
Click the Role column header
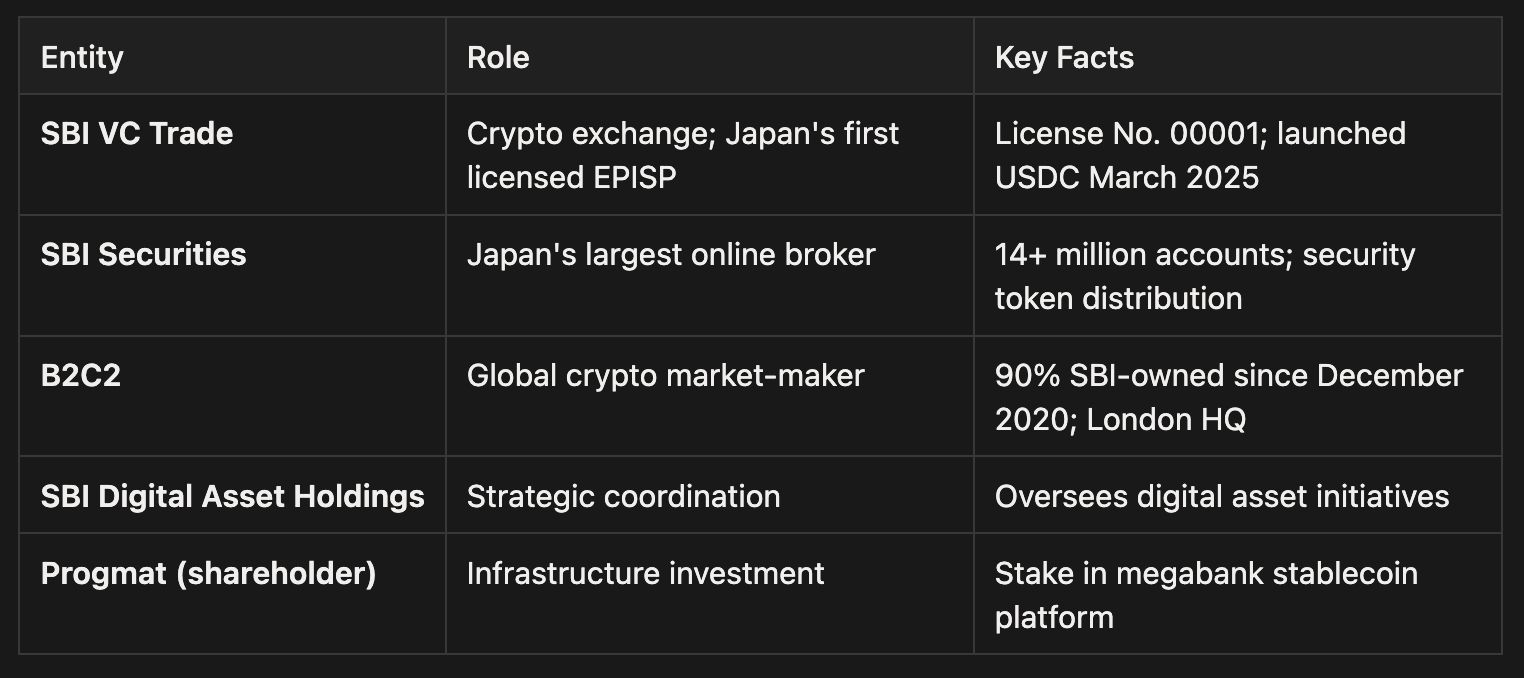[498, 57]
